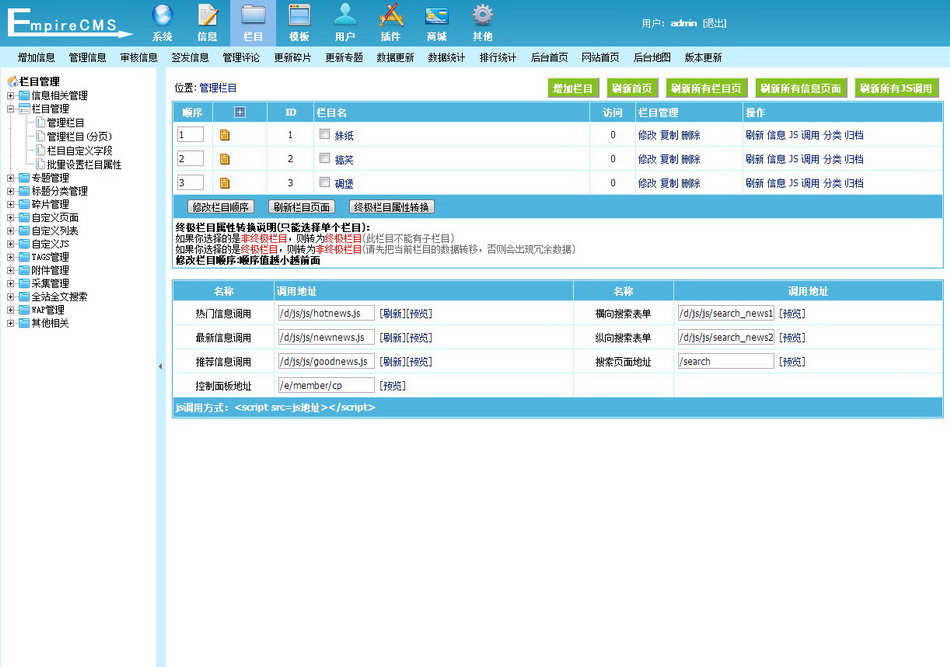This screenshot has width=950, height=667.
Task: Expand the 附件管理 tree node
Action: pos(10,271)
